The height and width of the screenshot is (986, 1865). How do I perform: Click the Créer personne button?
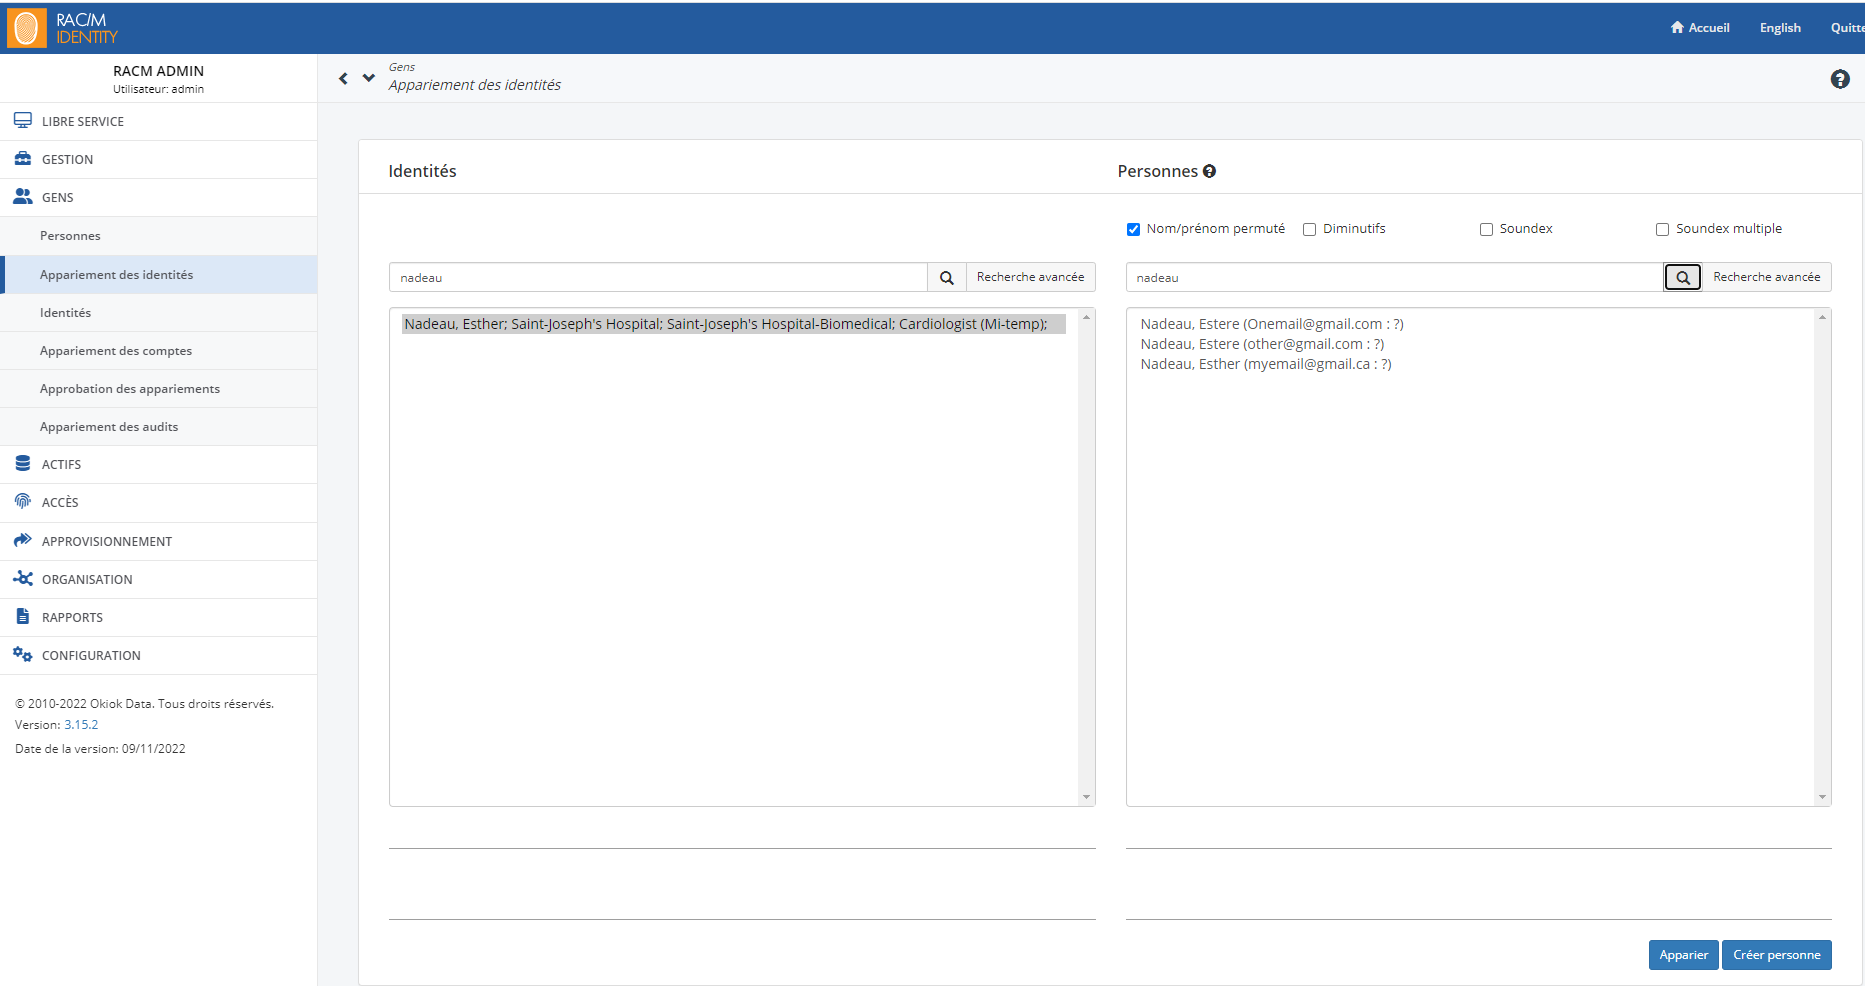click(1777, 955)
